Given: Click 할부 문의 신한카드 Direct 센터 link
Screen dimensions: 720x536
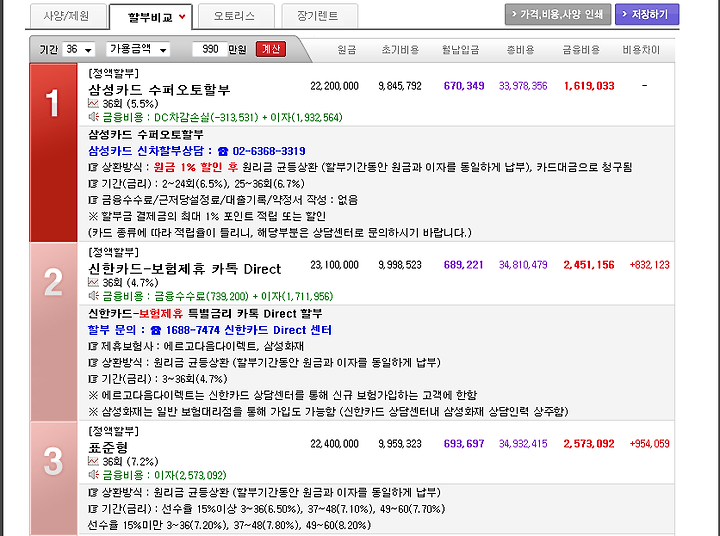Looking at the screenshot, I should tap(209, 330).
